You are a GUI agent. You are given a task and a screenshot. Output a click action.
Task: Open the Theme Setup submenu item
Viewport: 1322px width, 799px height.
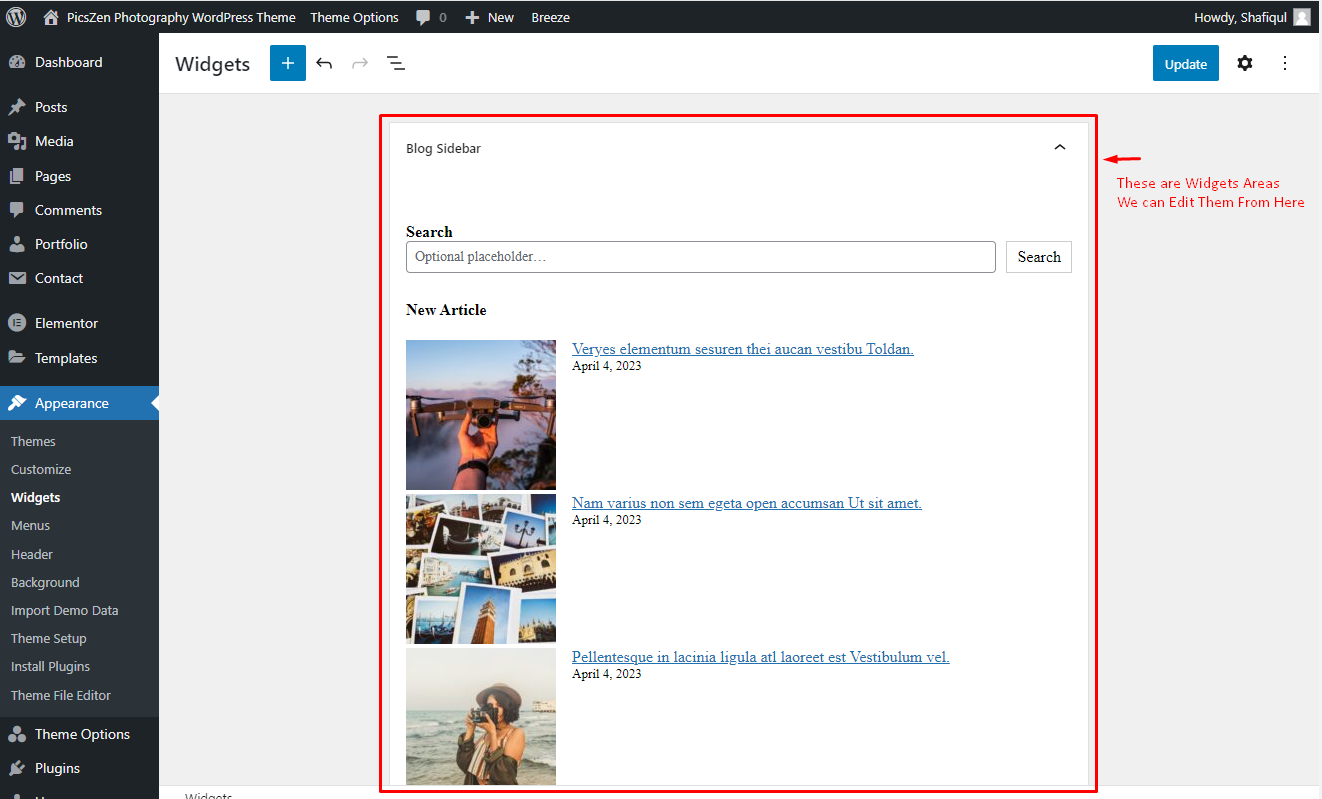tap(49, 638)
